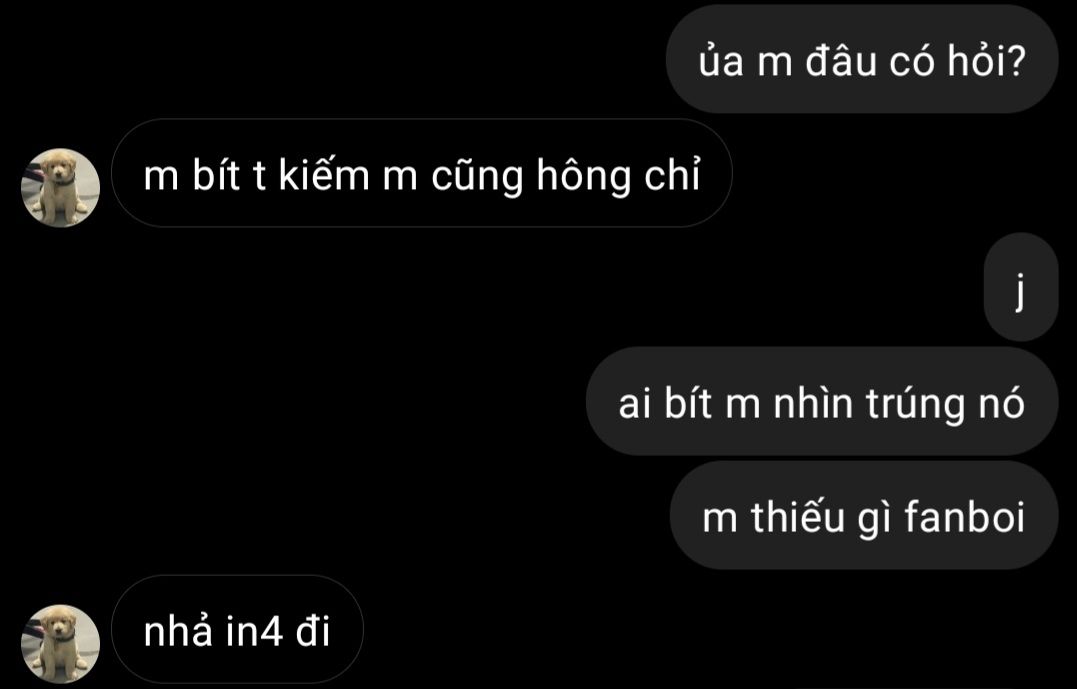This screenshot has width=1077, height=689.
Task: Select the 'm bít t kiếm m cũng hông chỉ' bubble
Action: (x=422, y=173)
